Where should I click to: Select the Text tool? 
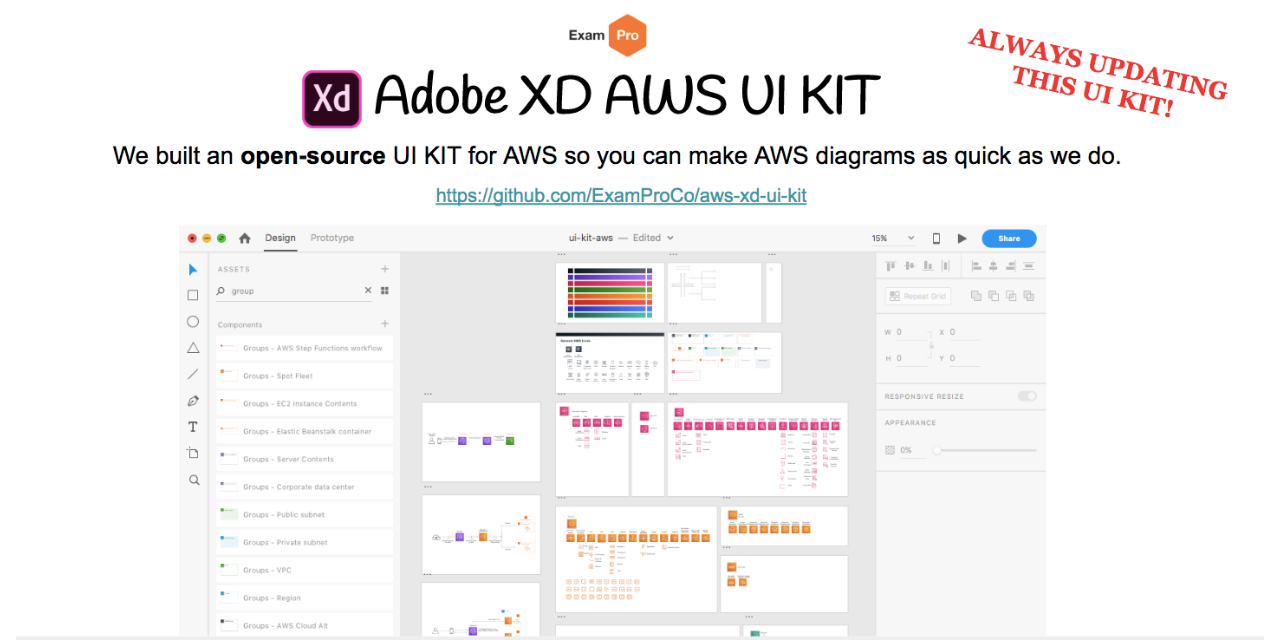tap(193, 426)
